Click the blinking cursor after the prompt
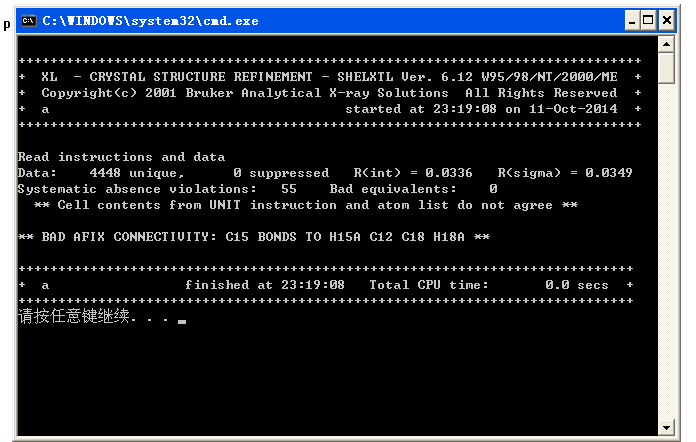The height and width of the screenshot is (442, 696). (x=182, y=322)
